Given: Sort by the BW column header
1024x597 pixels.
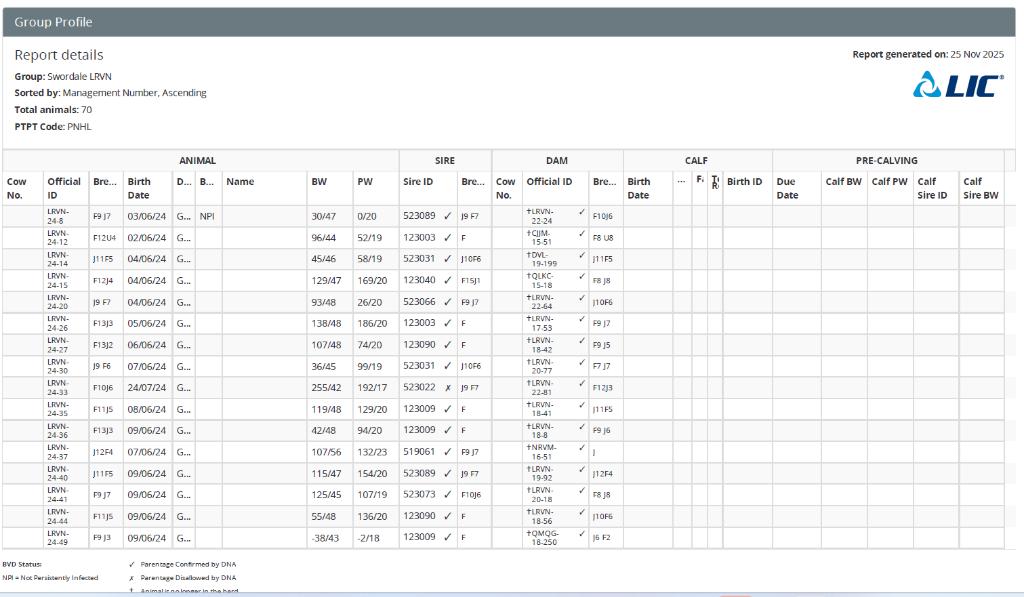Looking at the screenshot, I should click(x=319, y=182).
